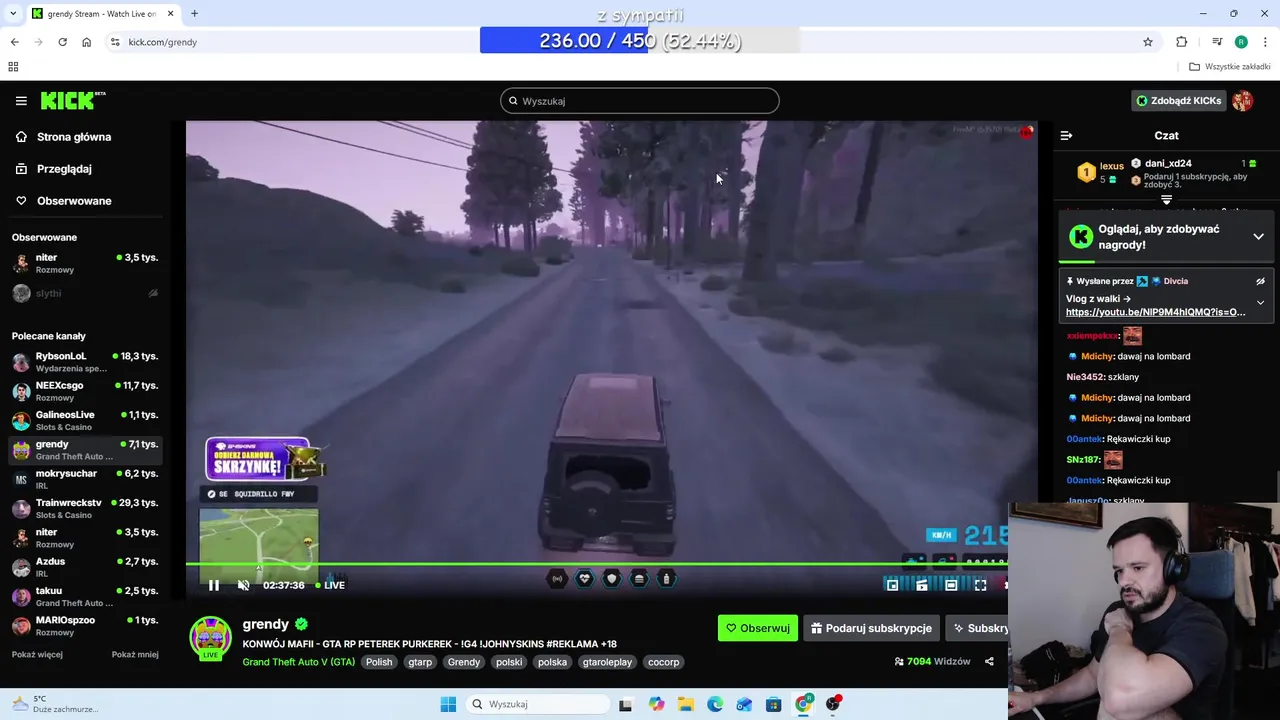This screenshot has width=1280, height=720.
Task: Jump to LIVE in the player
Action: pyautogui.click(x=330, y=585)
